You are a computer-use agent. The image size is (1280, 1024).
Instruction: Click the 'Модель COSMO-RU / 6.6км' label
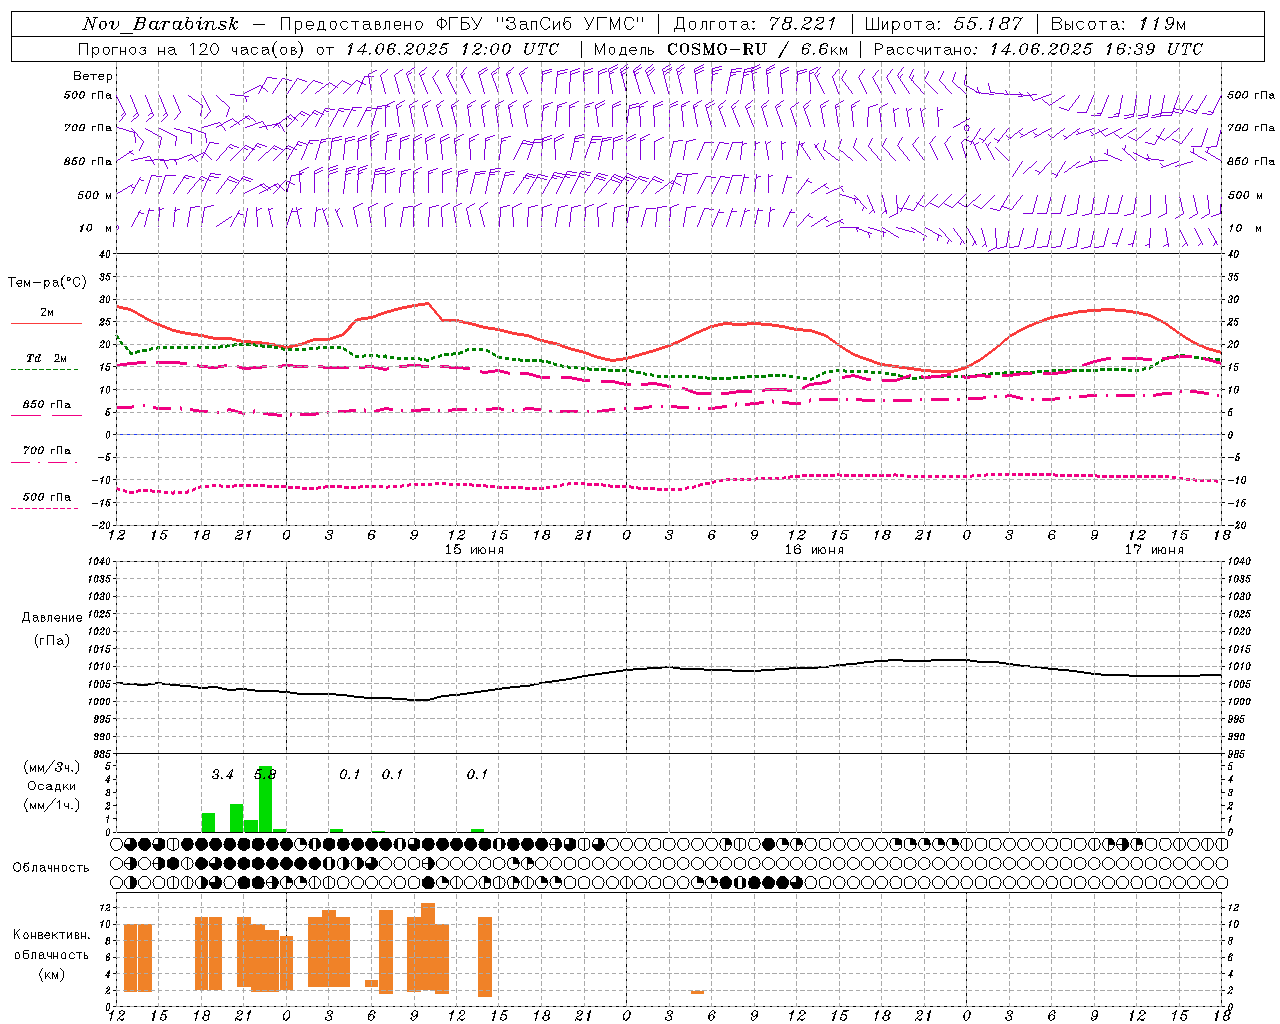tap(721, 49)
